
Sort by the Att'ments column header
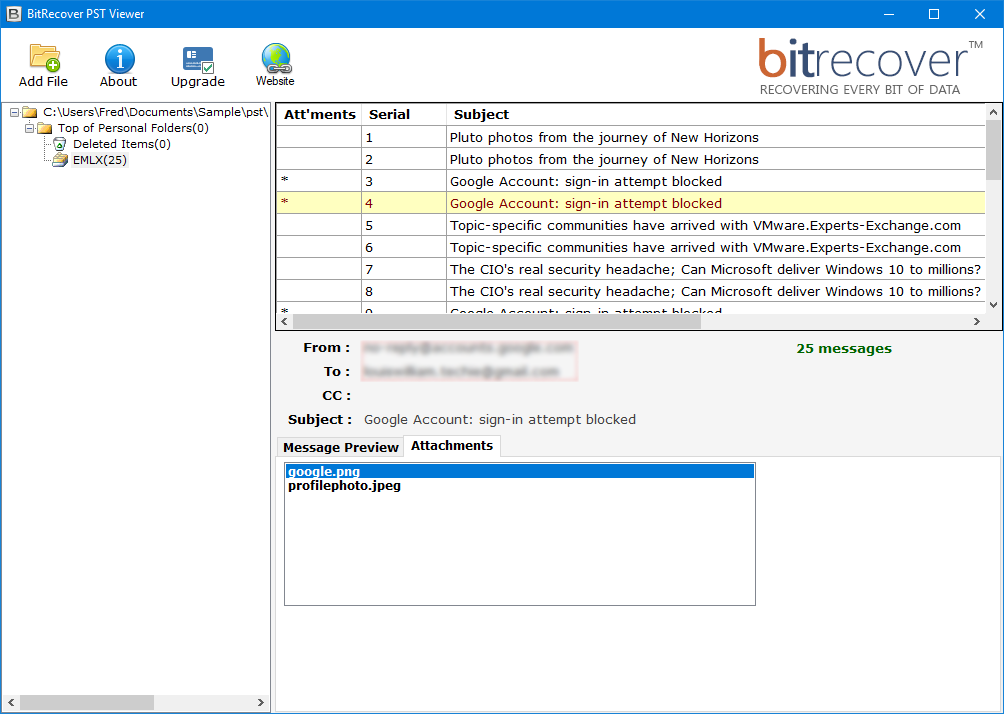320,115
